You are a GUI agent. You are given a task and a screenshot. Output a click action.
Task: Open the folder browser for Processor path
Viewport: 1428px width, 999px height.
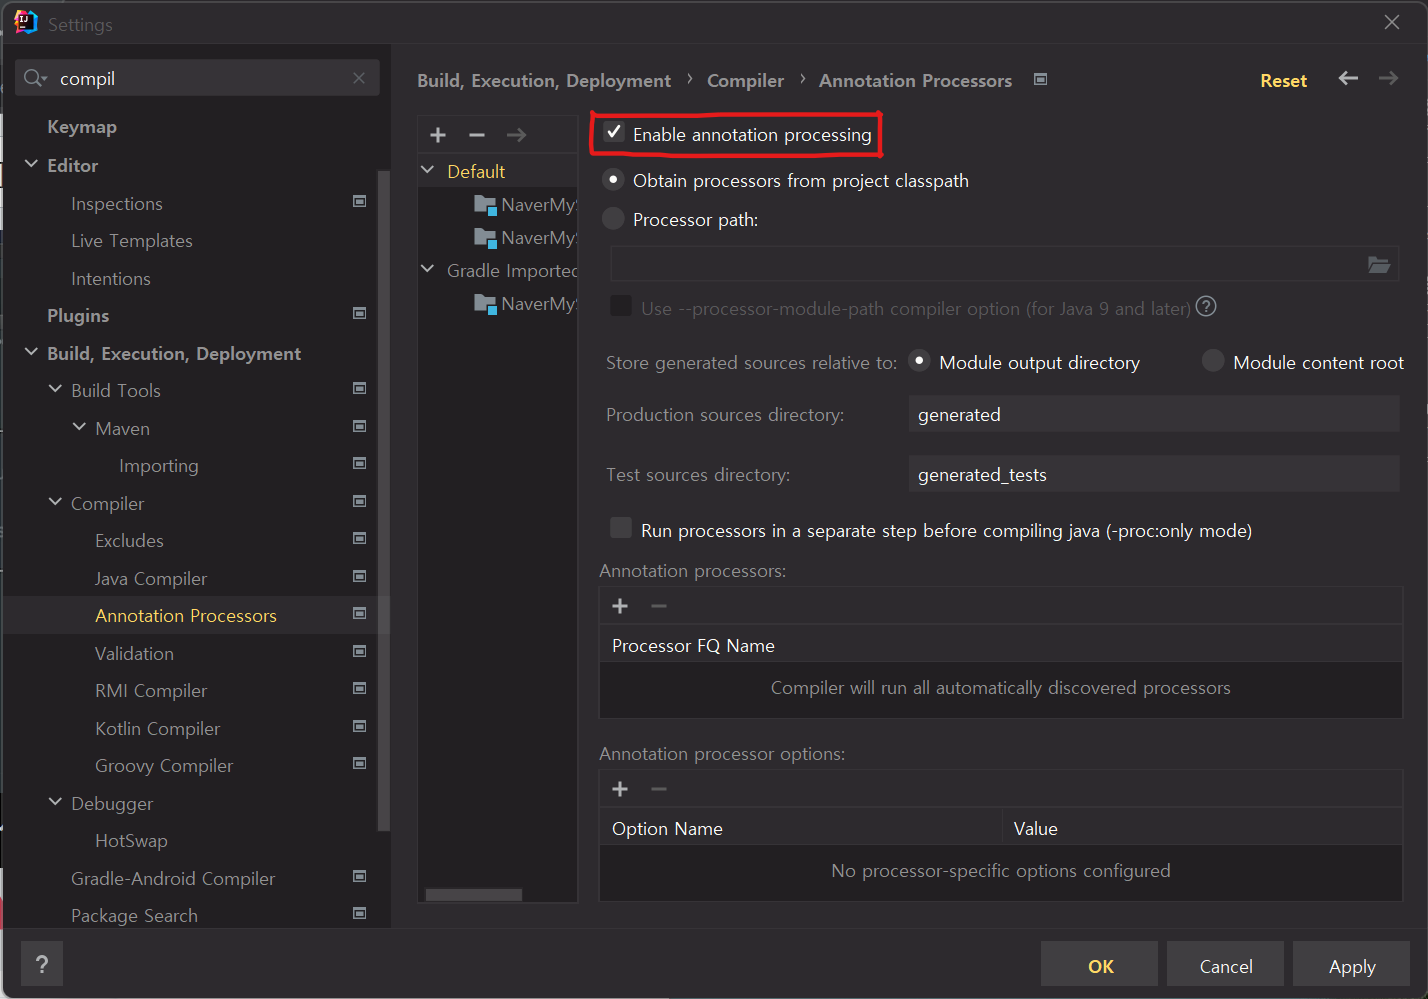[1380, 265]
